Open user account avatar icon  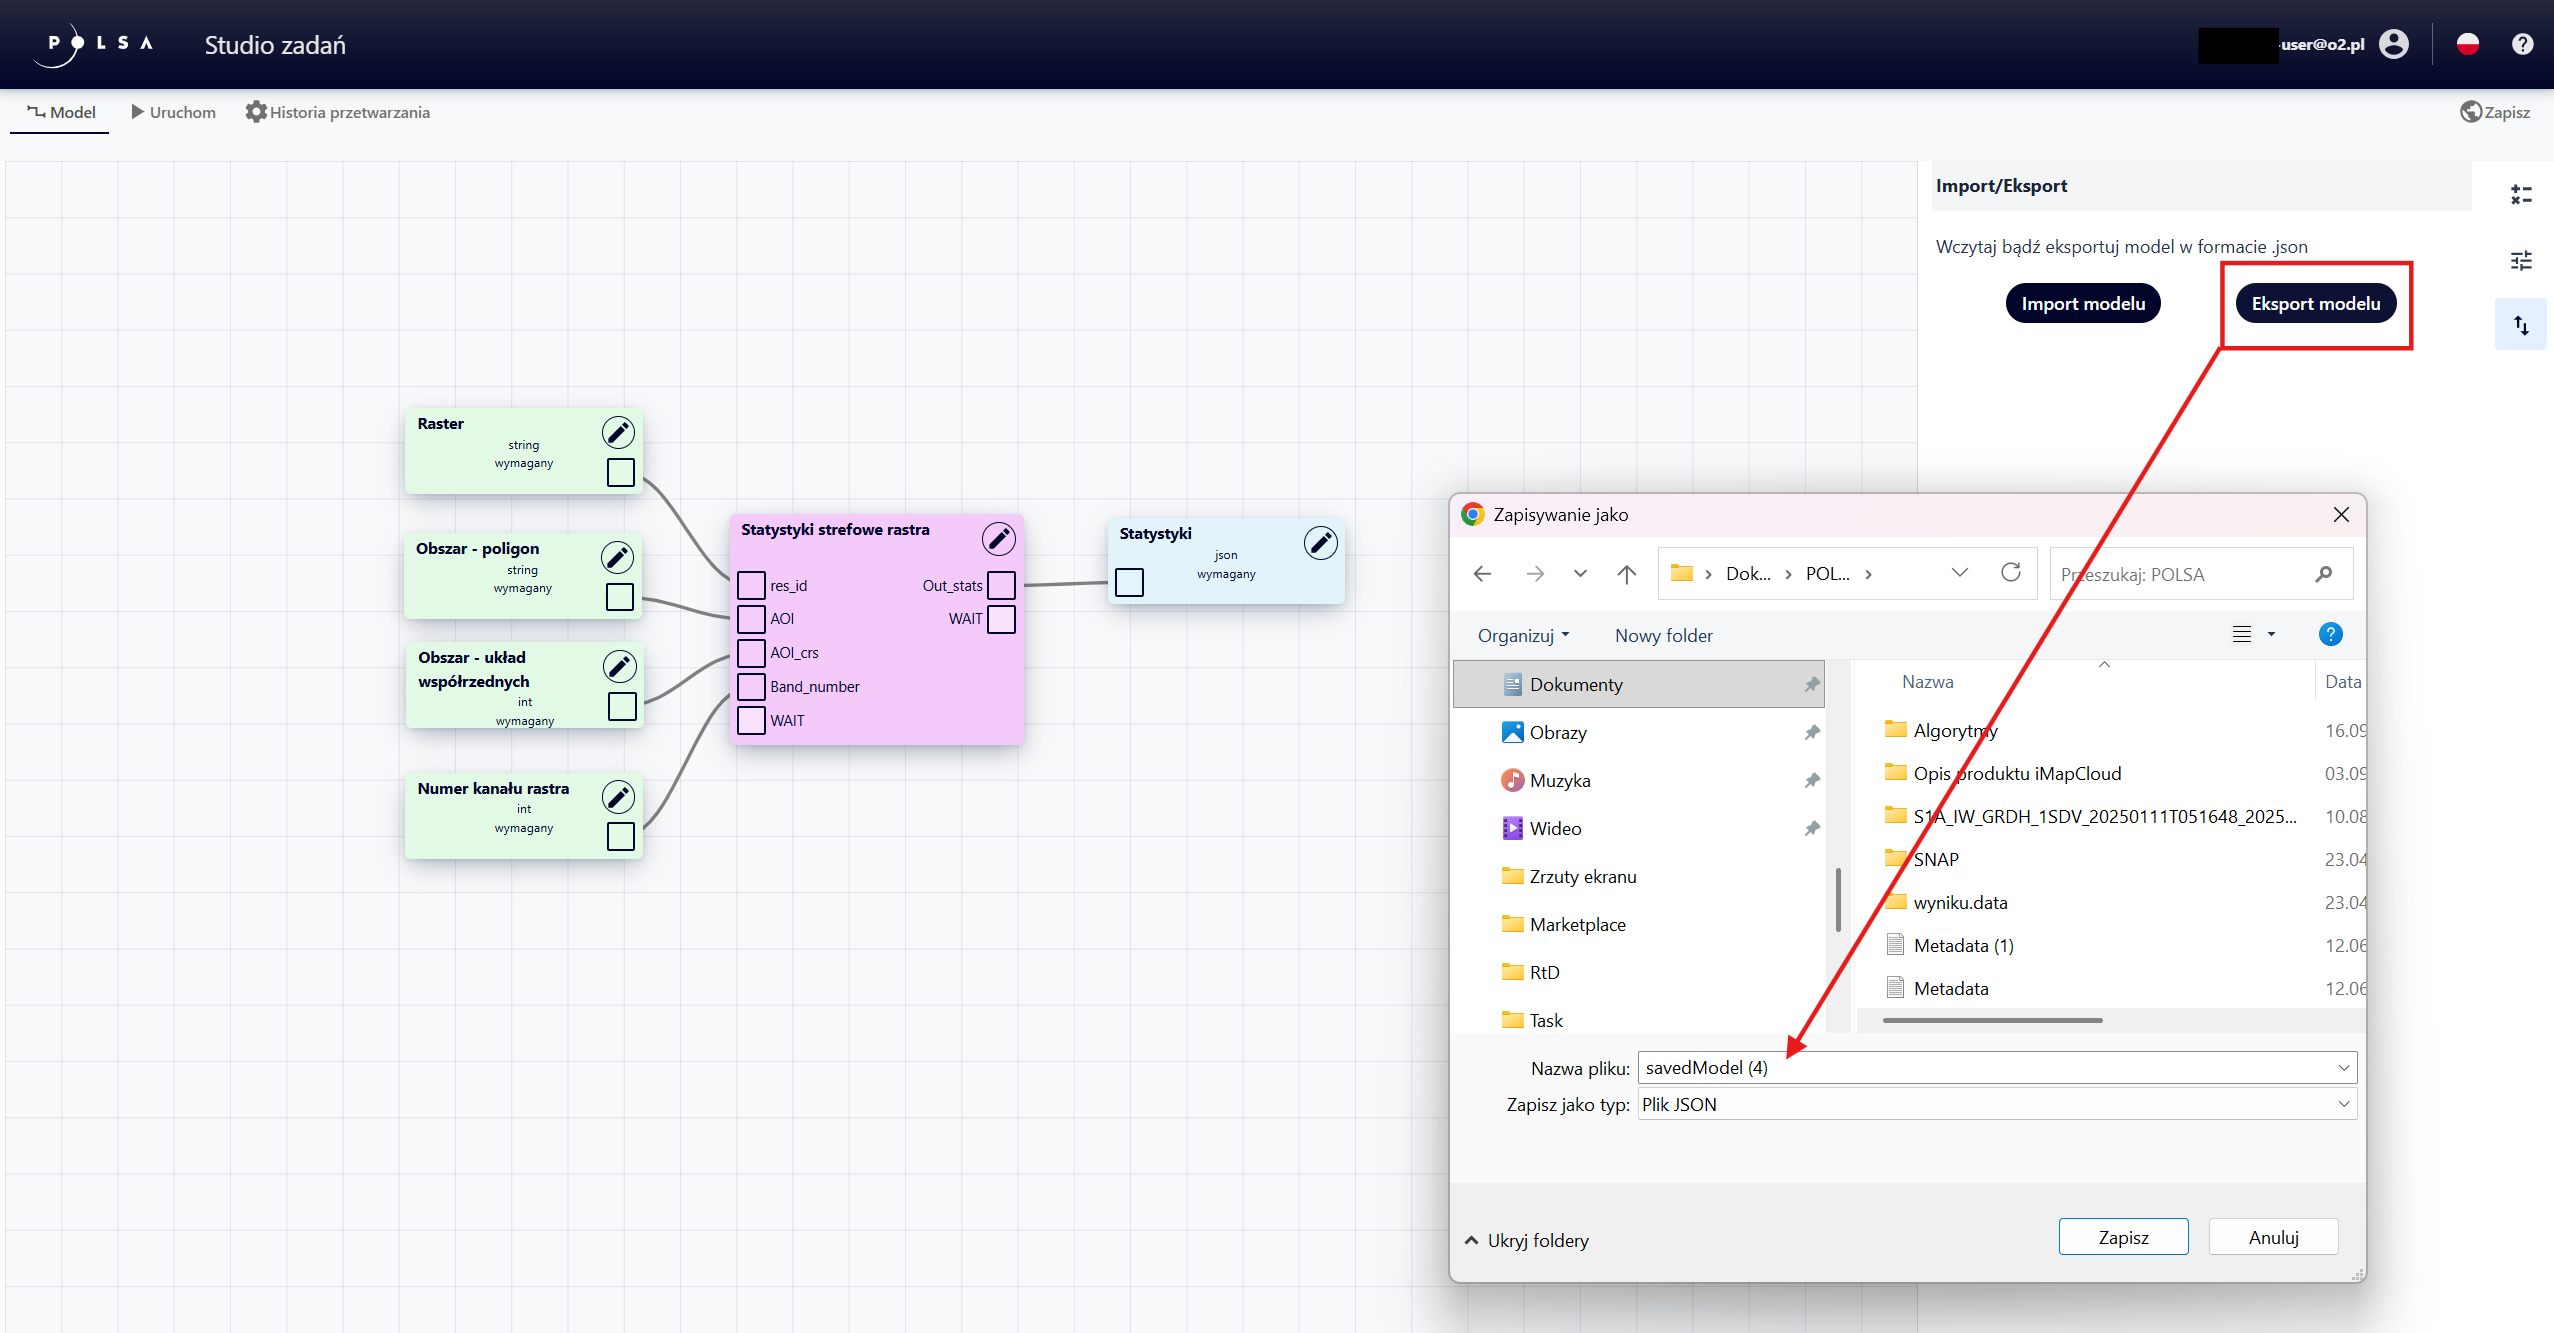2394,44
